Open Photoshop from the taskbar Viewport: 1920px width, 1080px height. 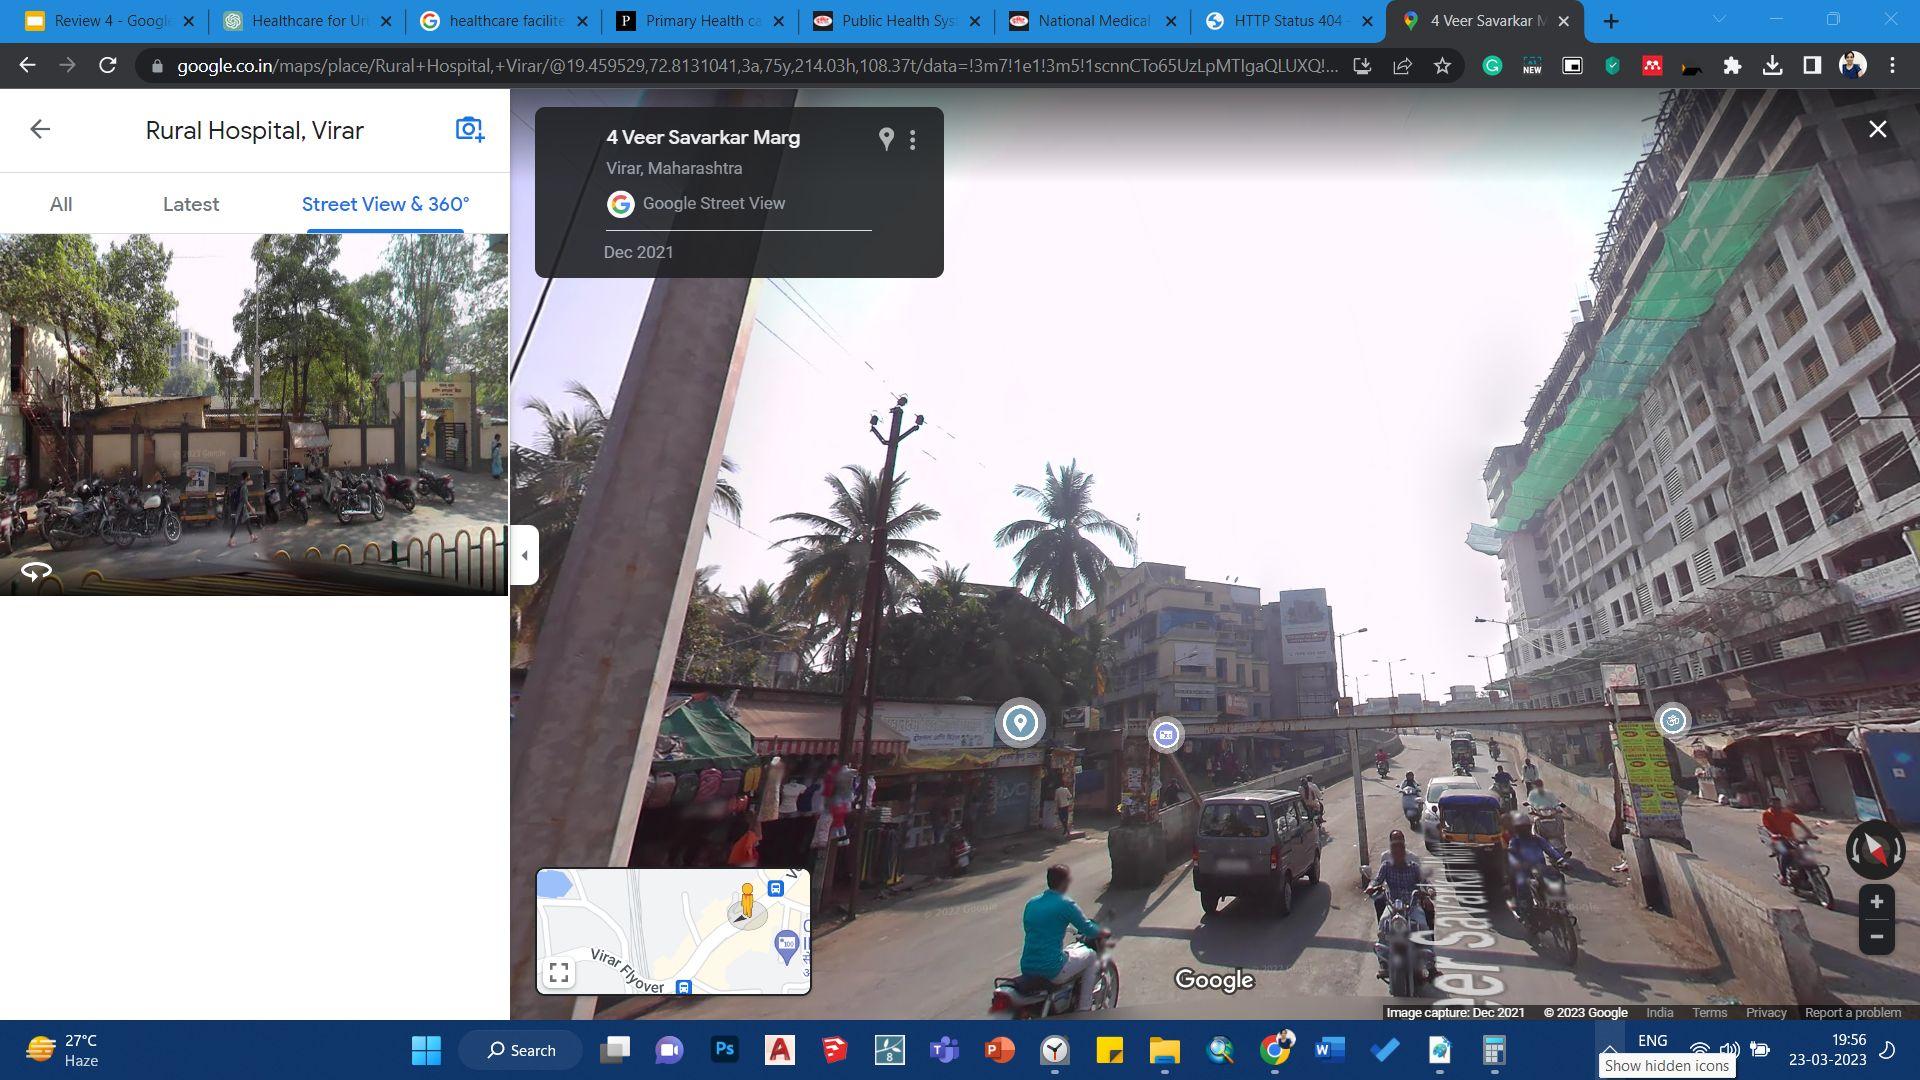725,1050
